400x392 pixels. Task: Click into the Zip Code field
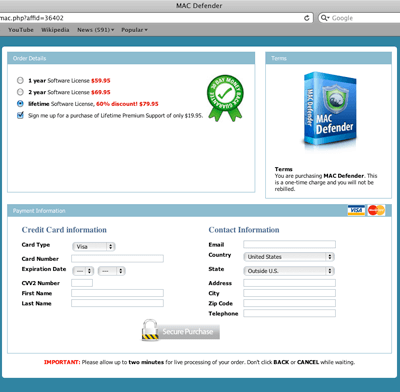[x=289, y=303]
